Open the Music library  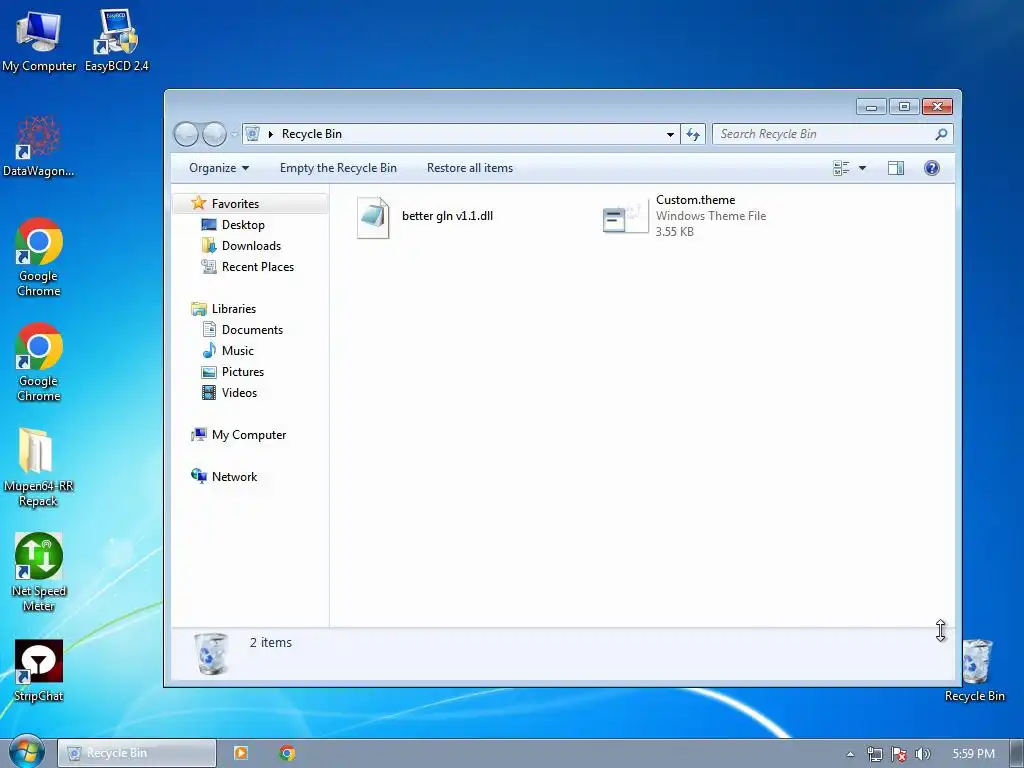pyautogui.click(x=237, y=351)
